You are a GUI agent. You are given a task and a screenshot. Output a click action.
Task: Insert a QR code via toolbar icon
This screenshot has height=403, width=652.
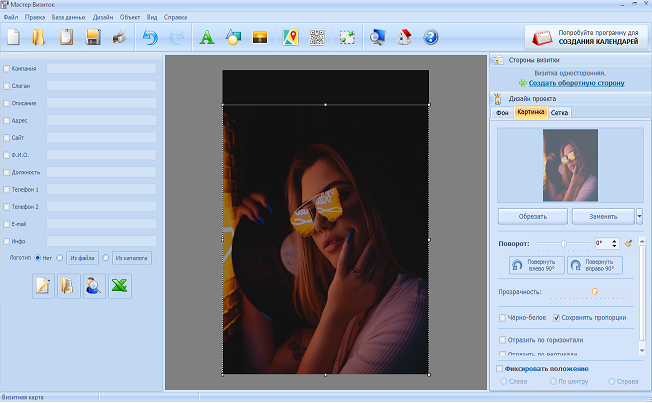point(319,38)
